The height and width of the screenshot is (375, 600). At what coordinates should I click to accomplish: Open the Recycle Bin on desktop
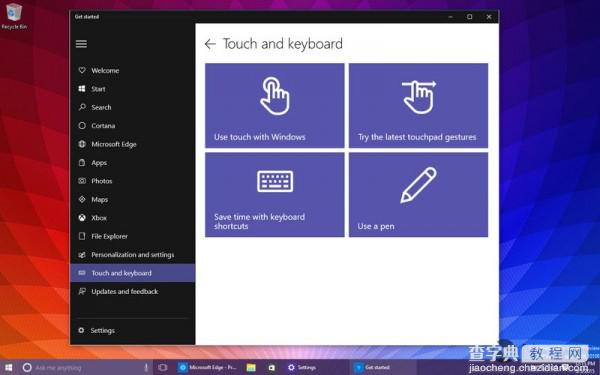[14, 16]
